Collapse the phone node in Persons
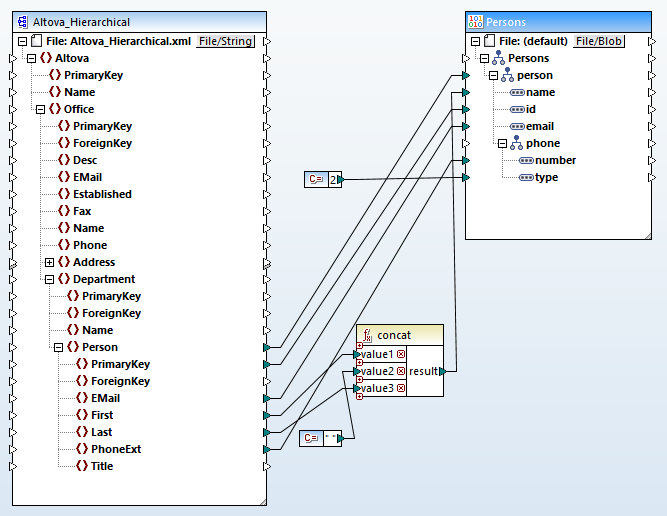This screenshot has height=516, width=667. [502, 143]
